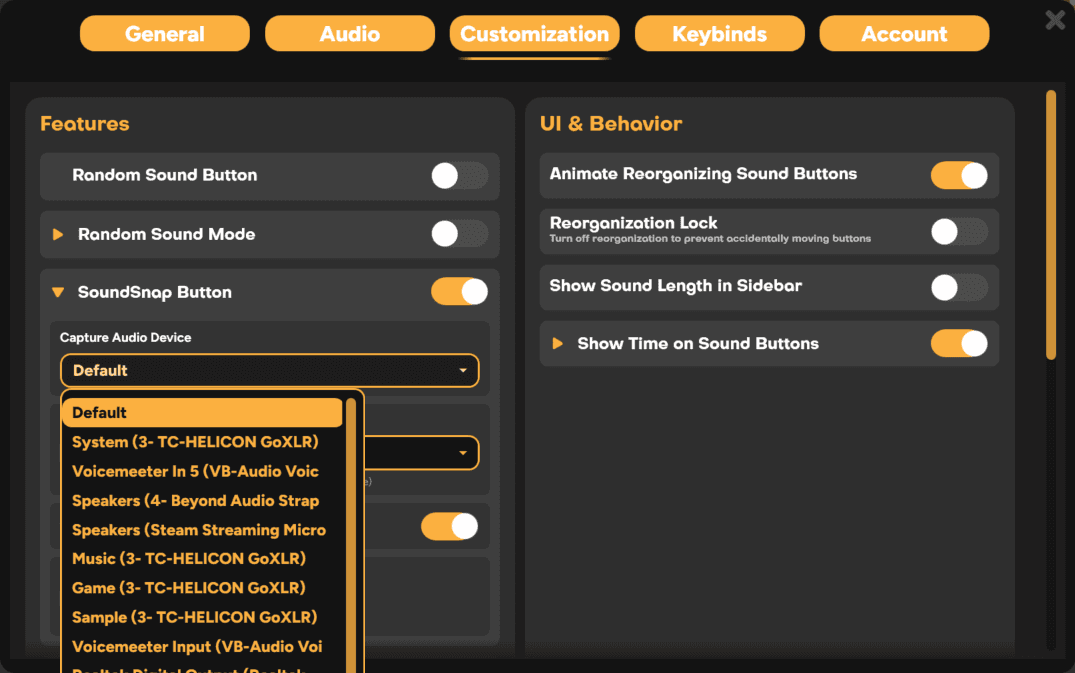The height and width of the screenshot is (673, 1075).
Task: Switch to the Keybinds tab
Action: pyautogui.click(x=719, y=33)
